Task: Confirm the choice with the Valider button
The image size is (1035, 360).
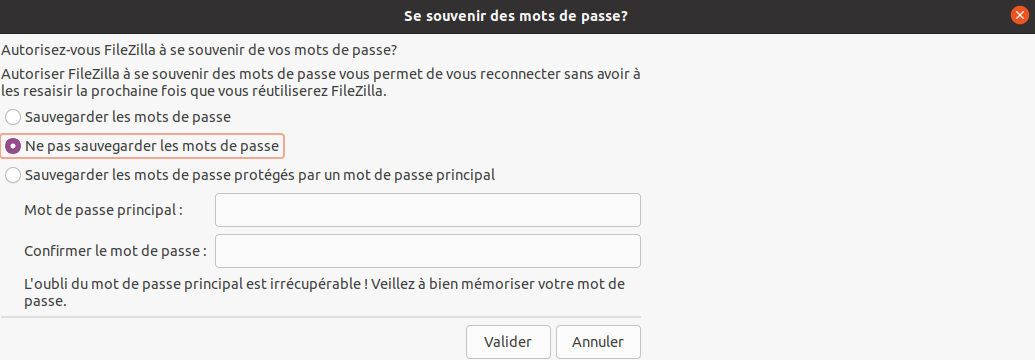Action: coord(508,342)
